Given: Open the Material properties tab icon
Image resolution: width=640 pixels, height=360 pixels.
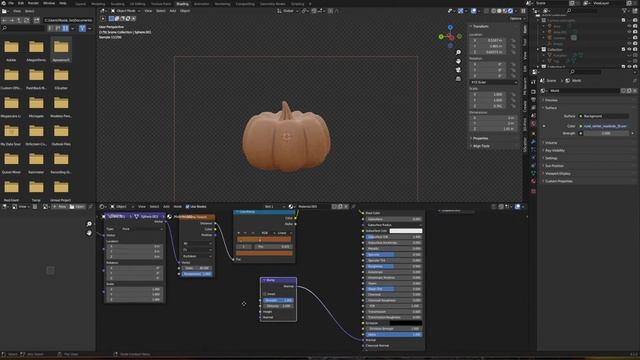Looking at the screenshot, I should tap(533, 181).
